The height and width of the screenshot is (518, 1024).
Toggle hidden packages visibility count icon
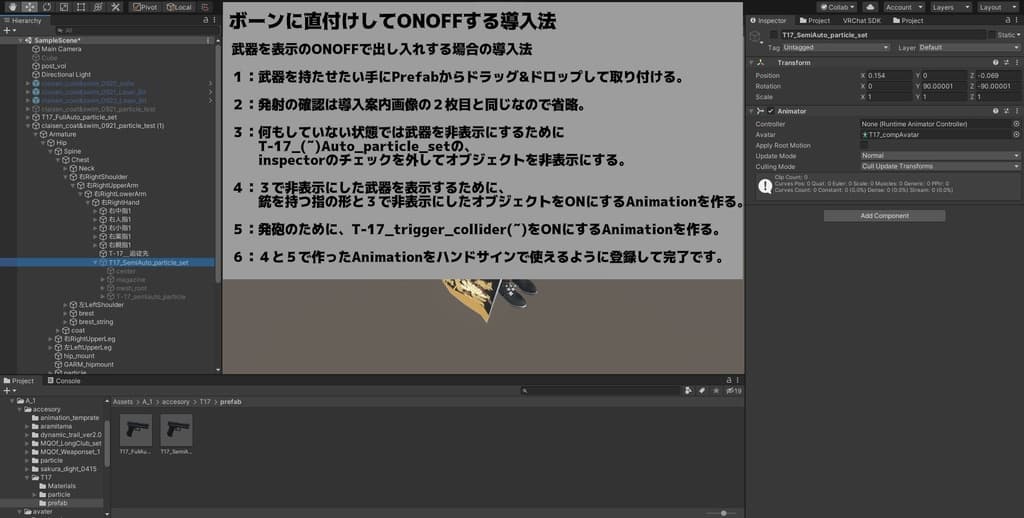[734, 391]
